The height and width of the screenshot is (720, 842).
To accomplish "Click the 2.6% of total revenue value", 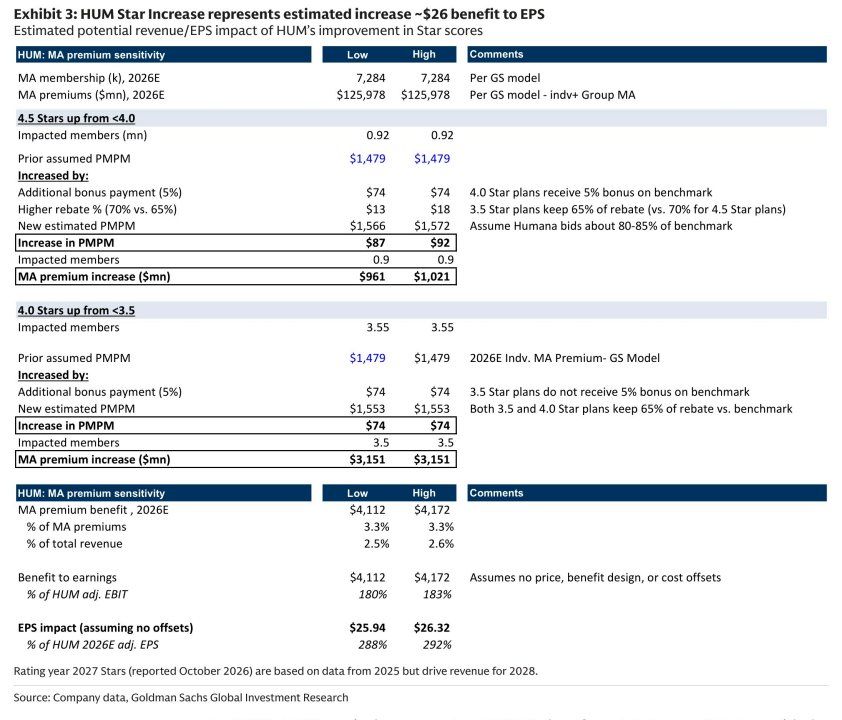I will [x=441, y=543].
